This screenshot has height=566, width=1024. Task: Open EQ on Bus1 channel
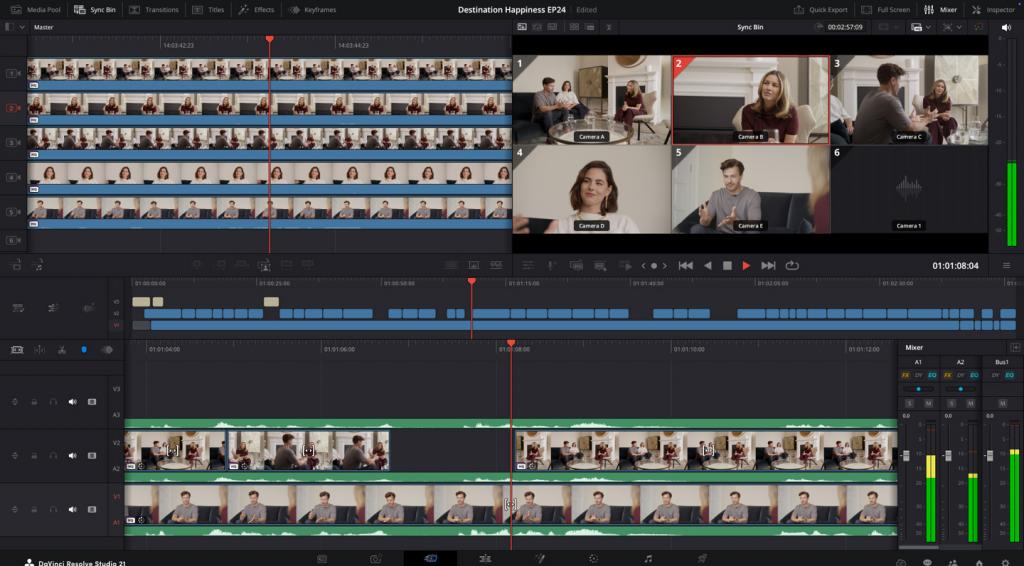click(1010, 375)
